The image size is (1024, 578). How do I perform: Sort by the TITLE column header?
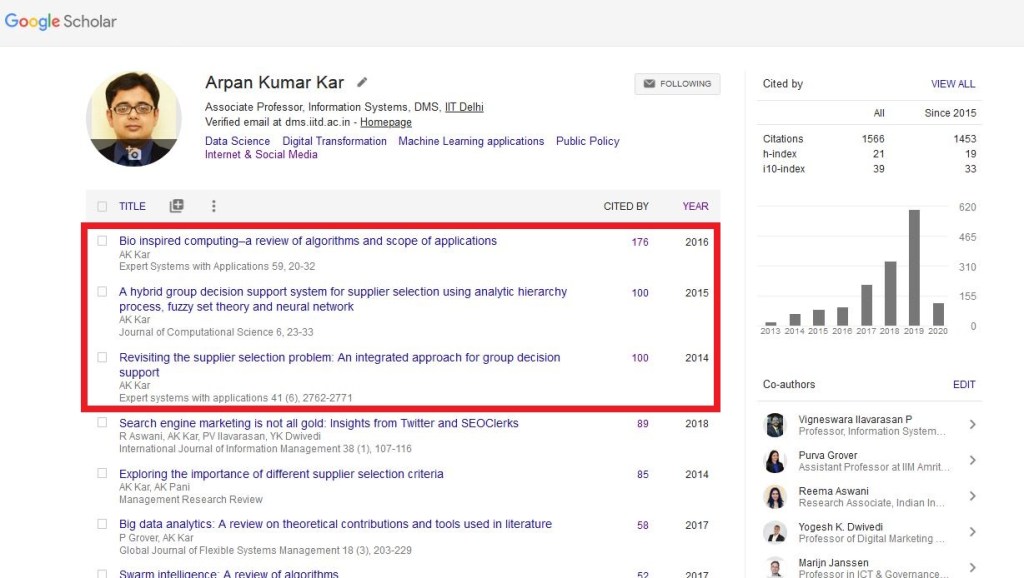(x=132, y=206)
